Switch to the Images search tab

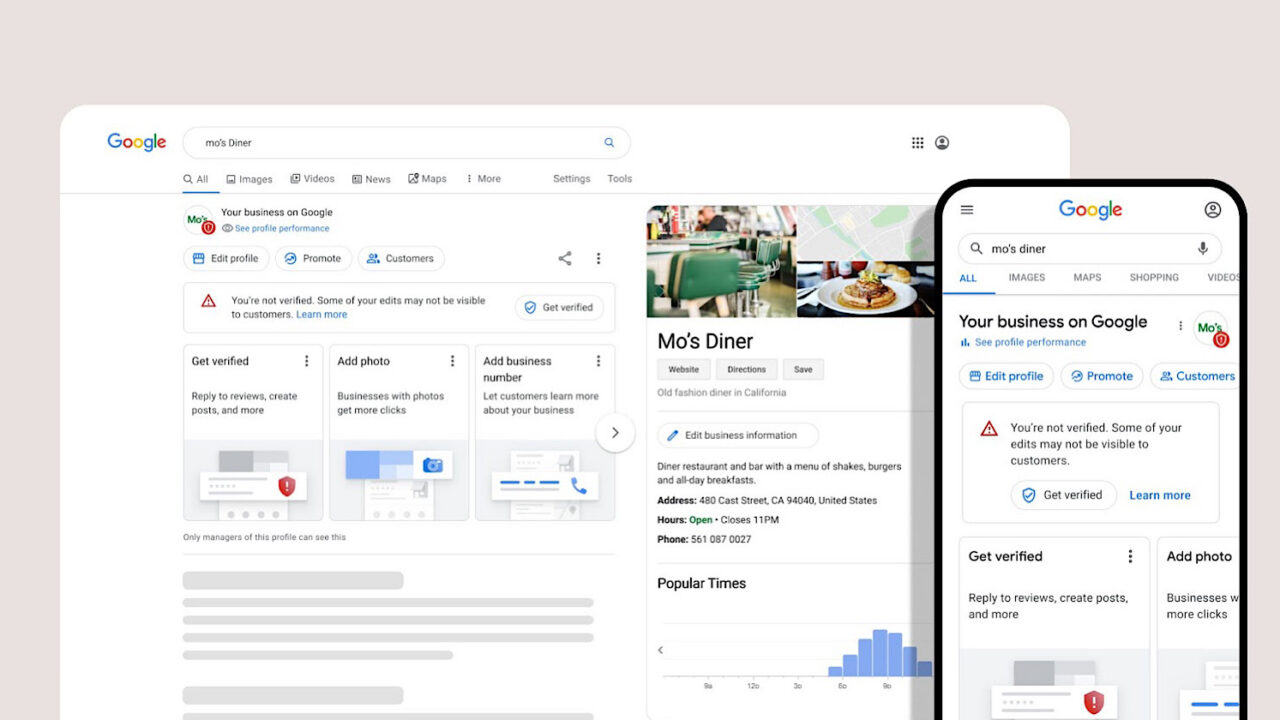click(x=249, y=178)
